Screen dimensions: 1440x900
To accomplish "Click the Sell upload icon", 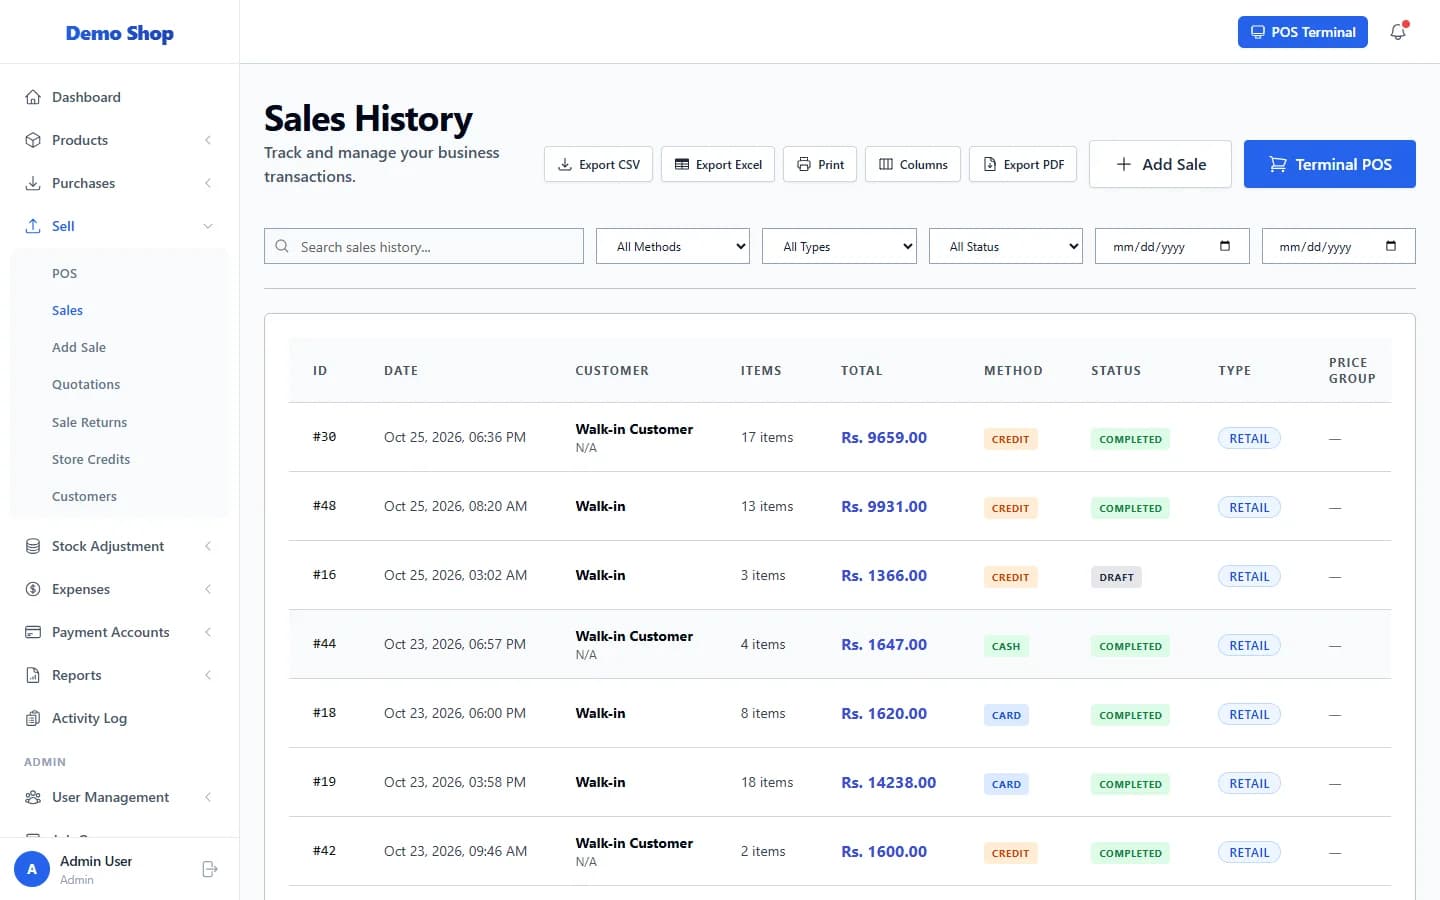I will pos(33,226).
